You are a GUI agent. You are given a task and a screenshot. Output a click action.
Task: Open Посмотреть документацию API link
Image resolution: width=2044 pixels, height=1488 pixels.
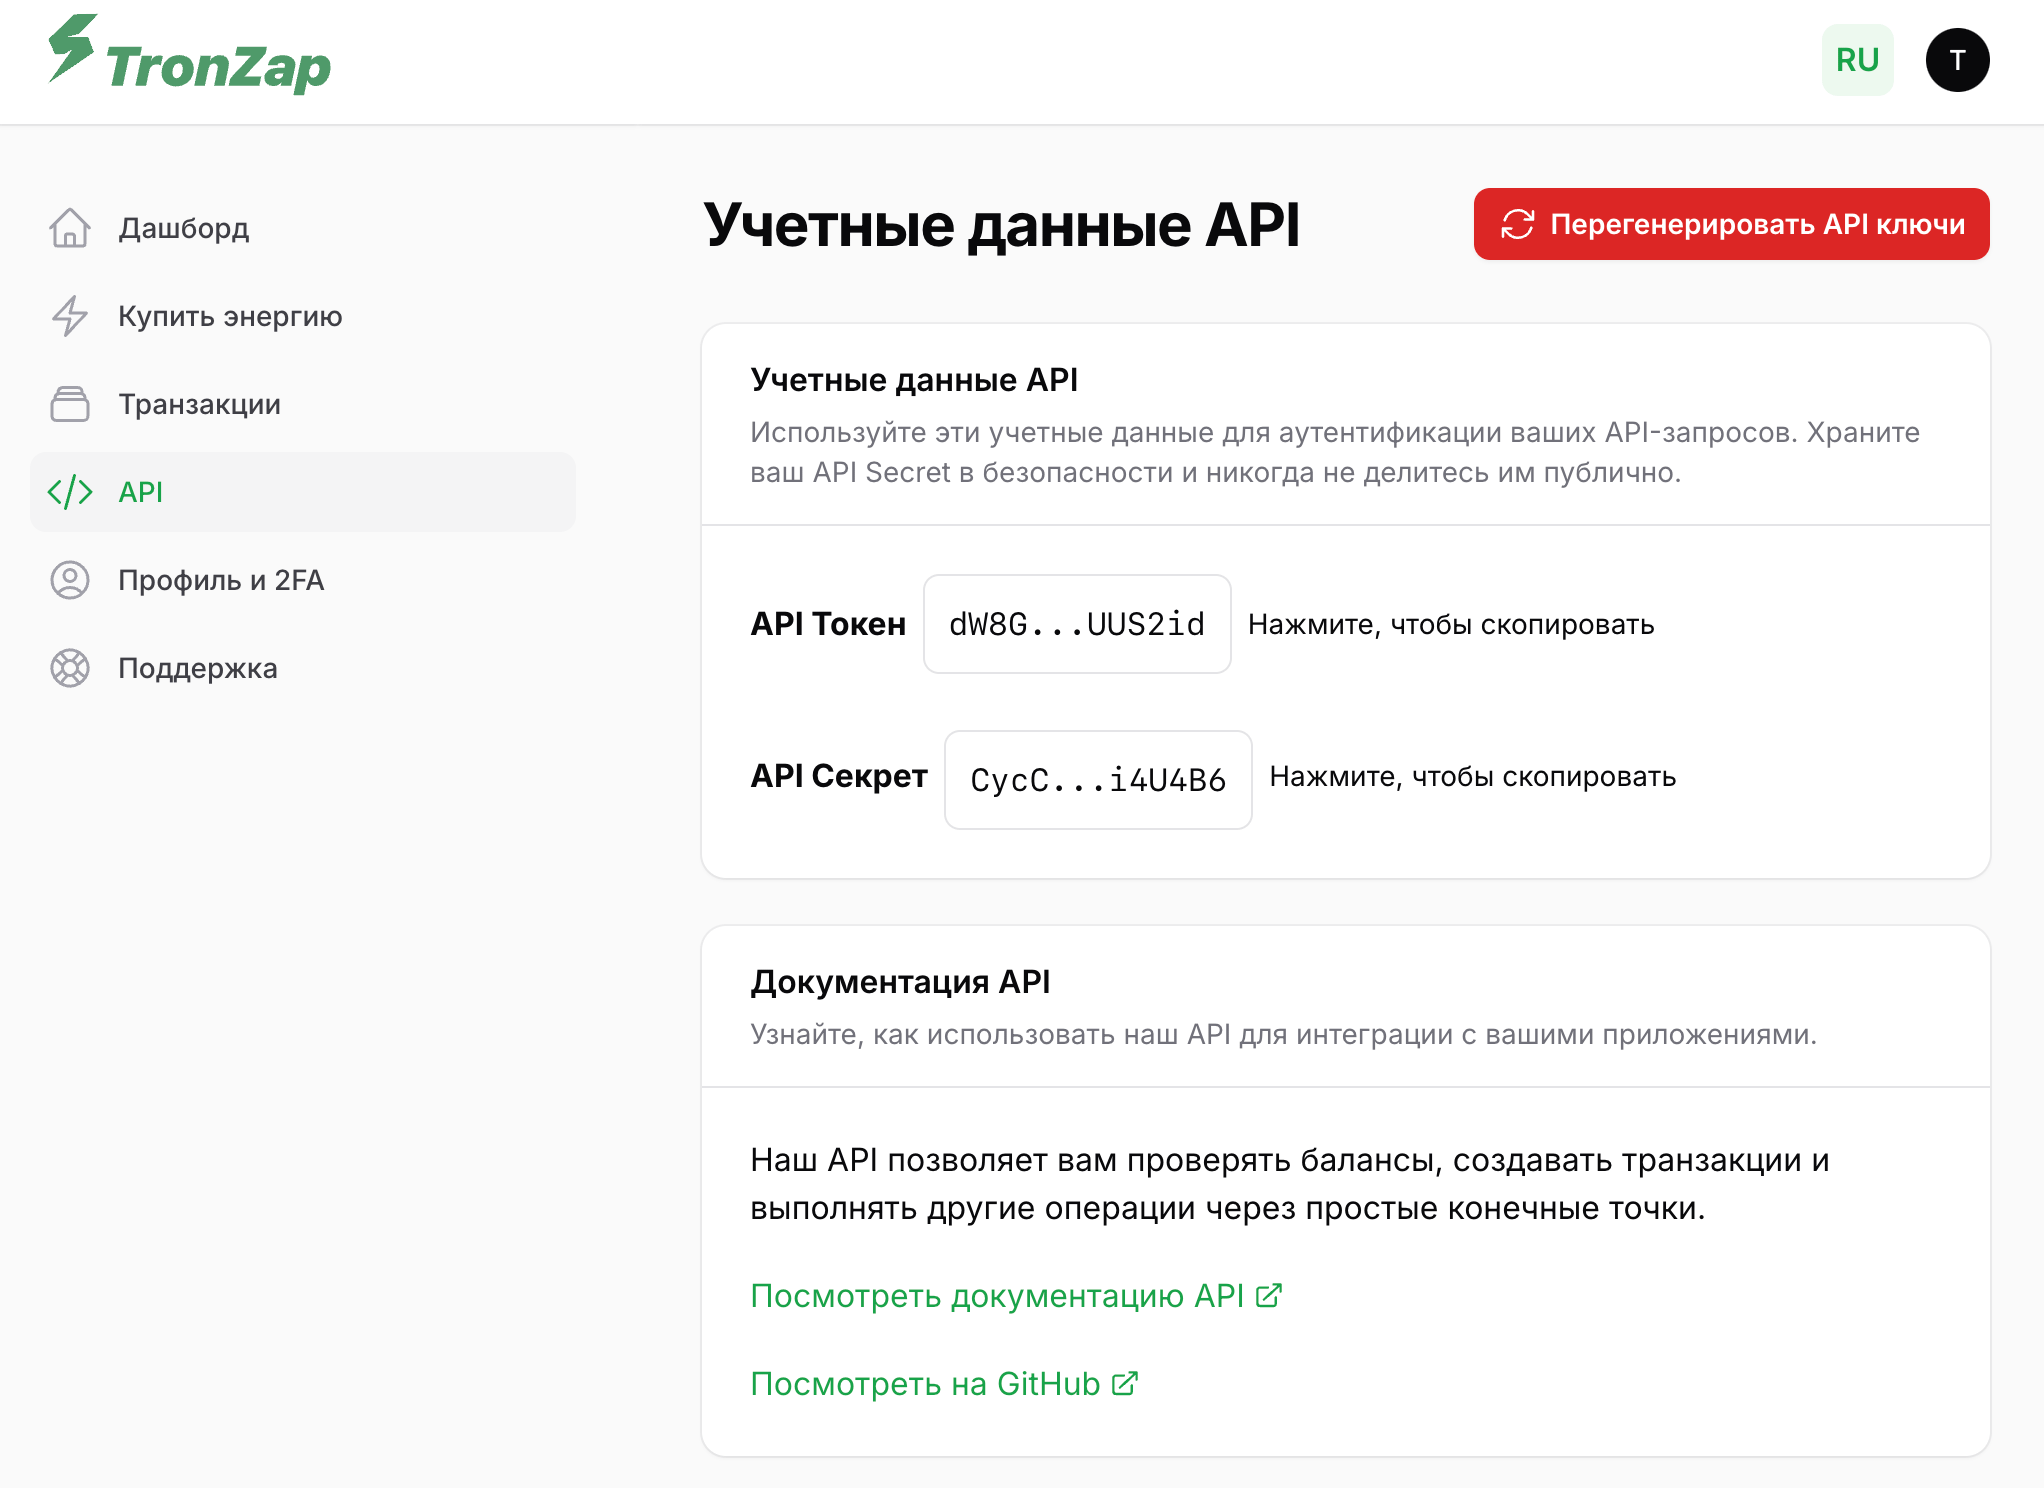(x=1016, y=1296)
